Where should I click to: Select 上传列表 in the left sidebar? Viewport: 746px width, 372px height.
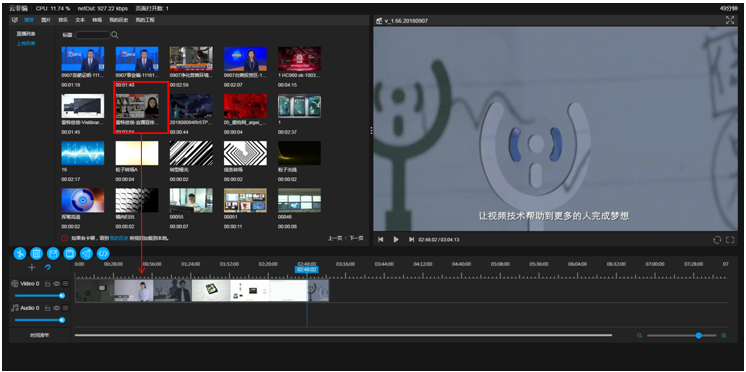[x=26, y=43]
